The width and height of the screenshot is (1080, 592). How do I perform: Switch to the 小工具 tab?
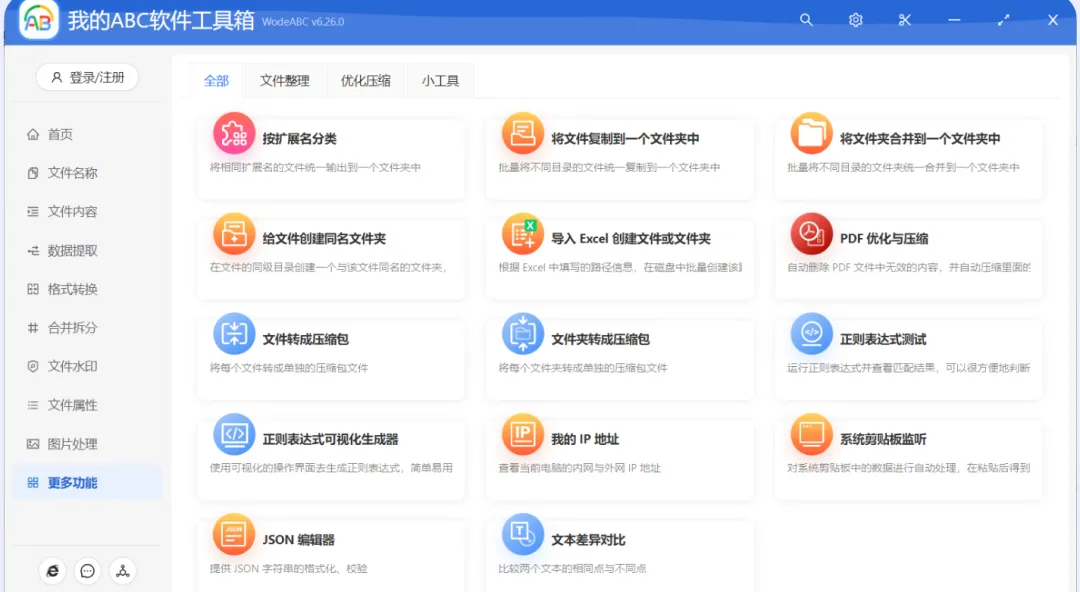[440, 81]
